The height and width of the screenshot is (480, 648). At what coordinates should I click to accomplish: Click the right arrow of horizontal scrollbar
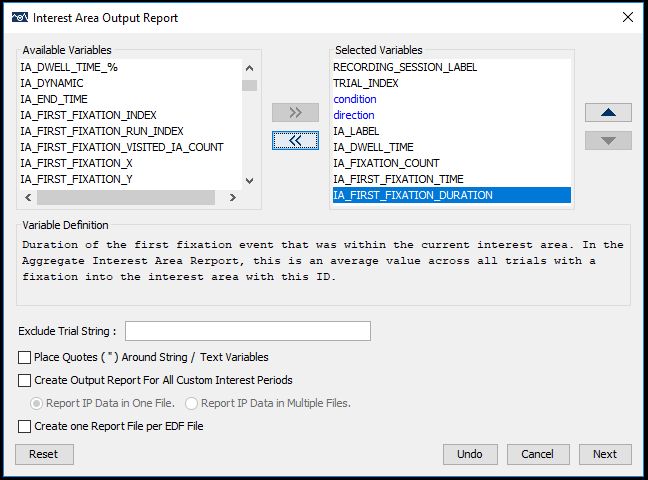[233, 198]
